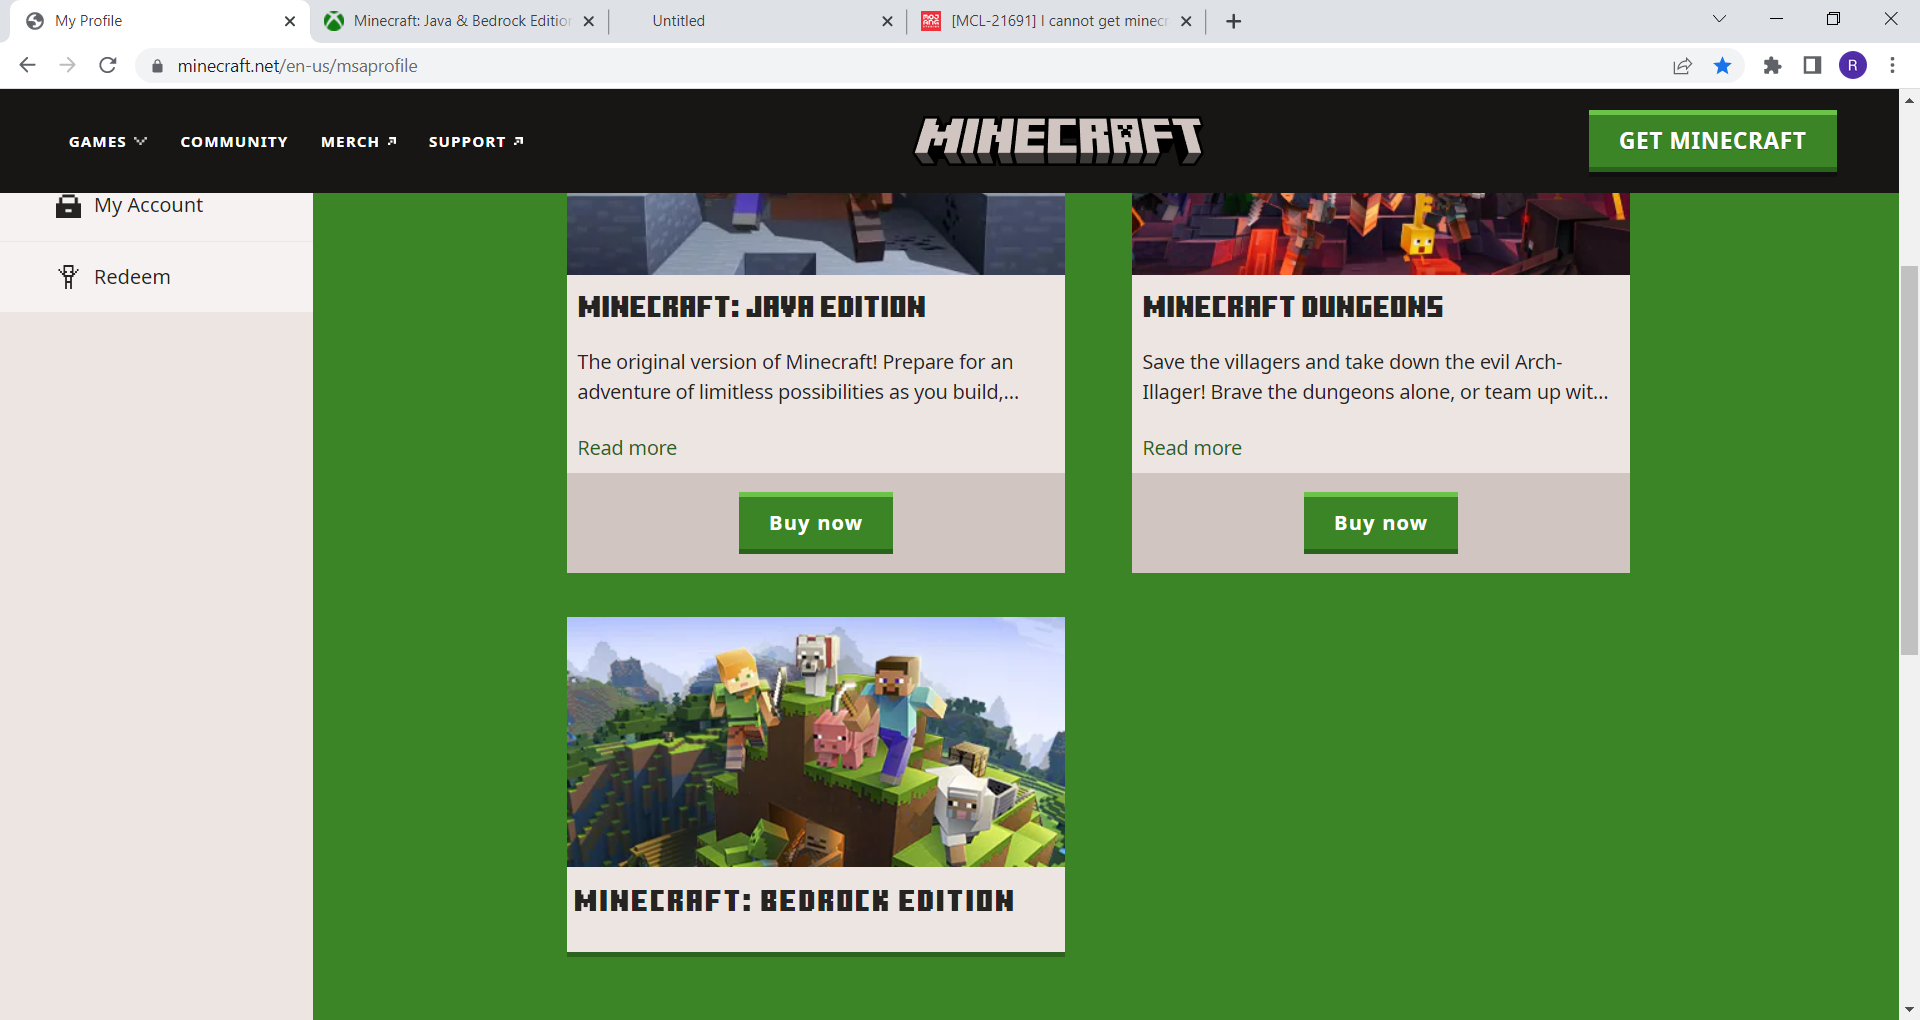
Task: Click the address bar URL
Action: point(297,66)
